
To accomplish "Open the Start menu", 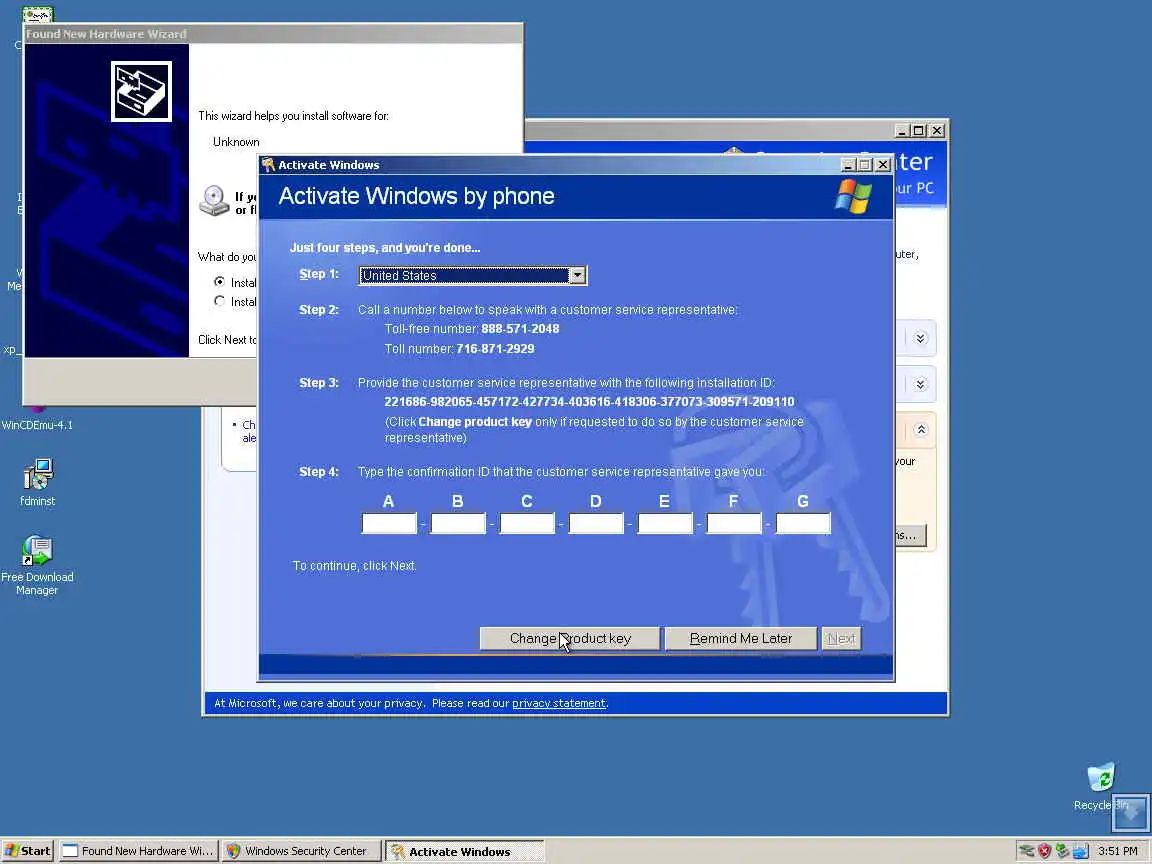I will coord(28,851).
